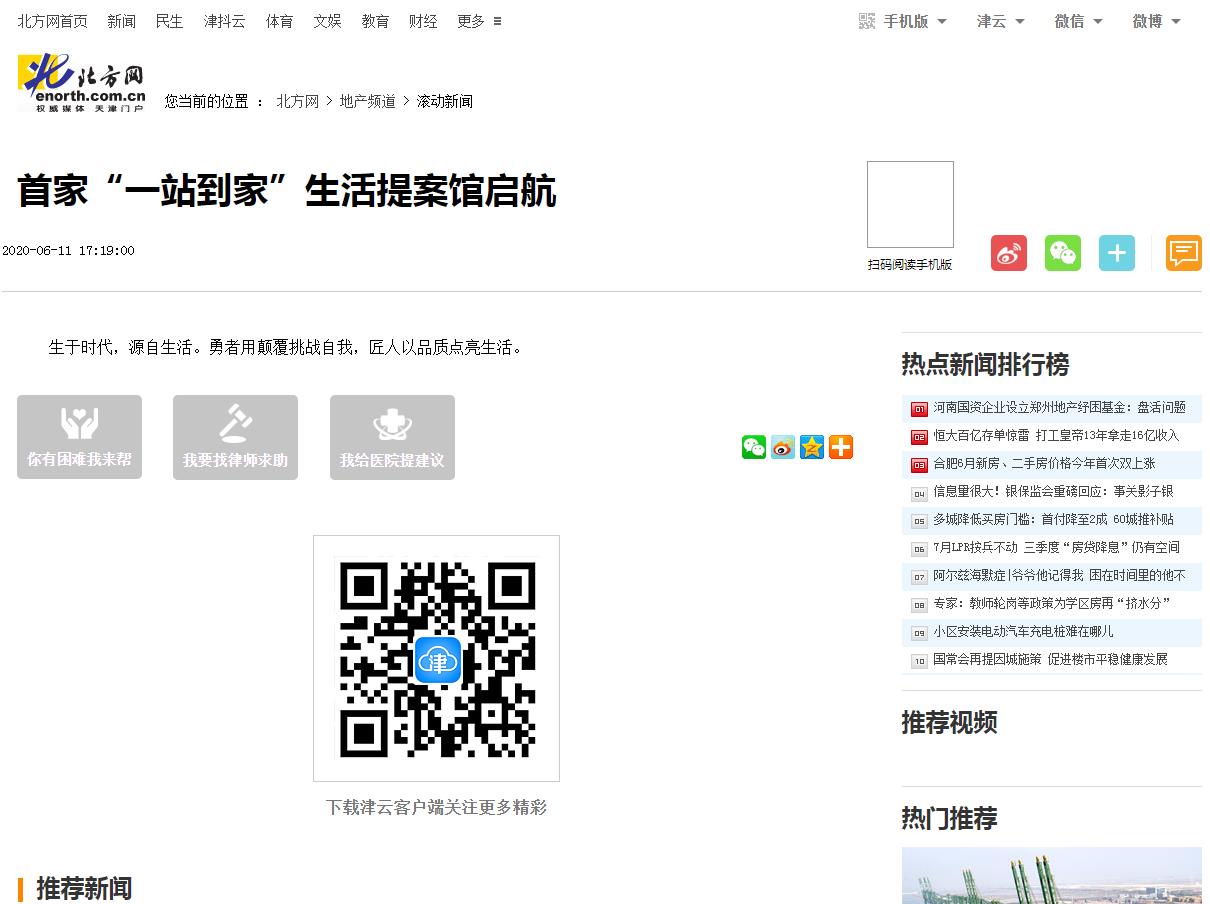This screenshot has width=1210, height=904.
Task: Open the 文娱 nav item
Action: point(327,21)
